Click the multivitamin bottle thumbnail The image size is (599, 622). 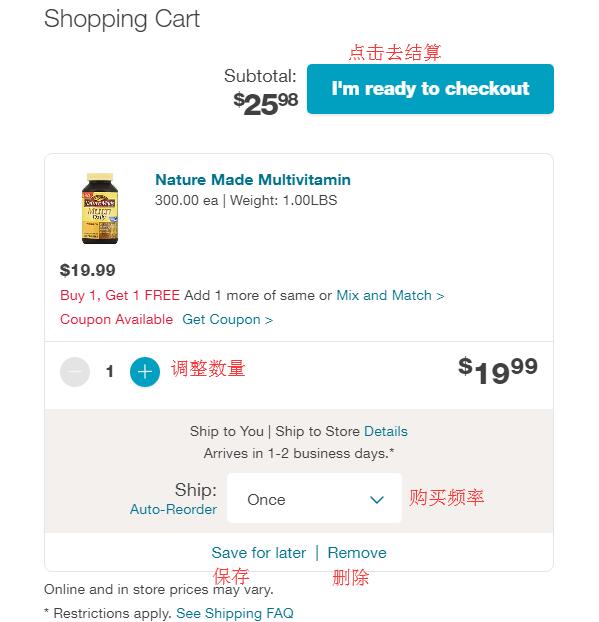pos(100,208)
